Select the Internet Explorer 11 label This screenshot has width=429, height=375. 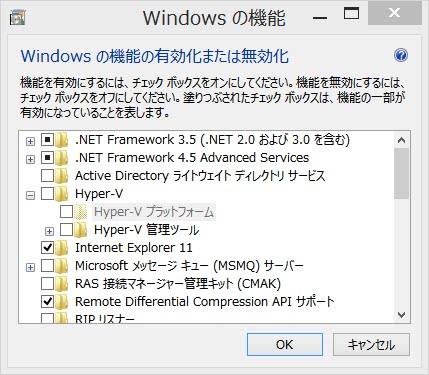(x=134, y=248)
